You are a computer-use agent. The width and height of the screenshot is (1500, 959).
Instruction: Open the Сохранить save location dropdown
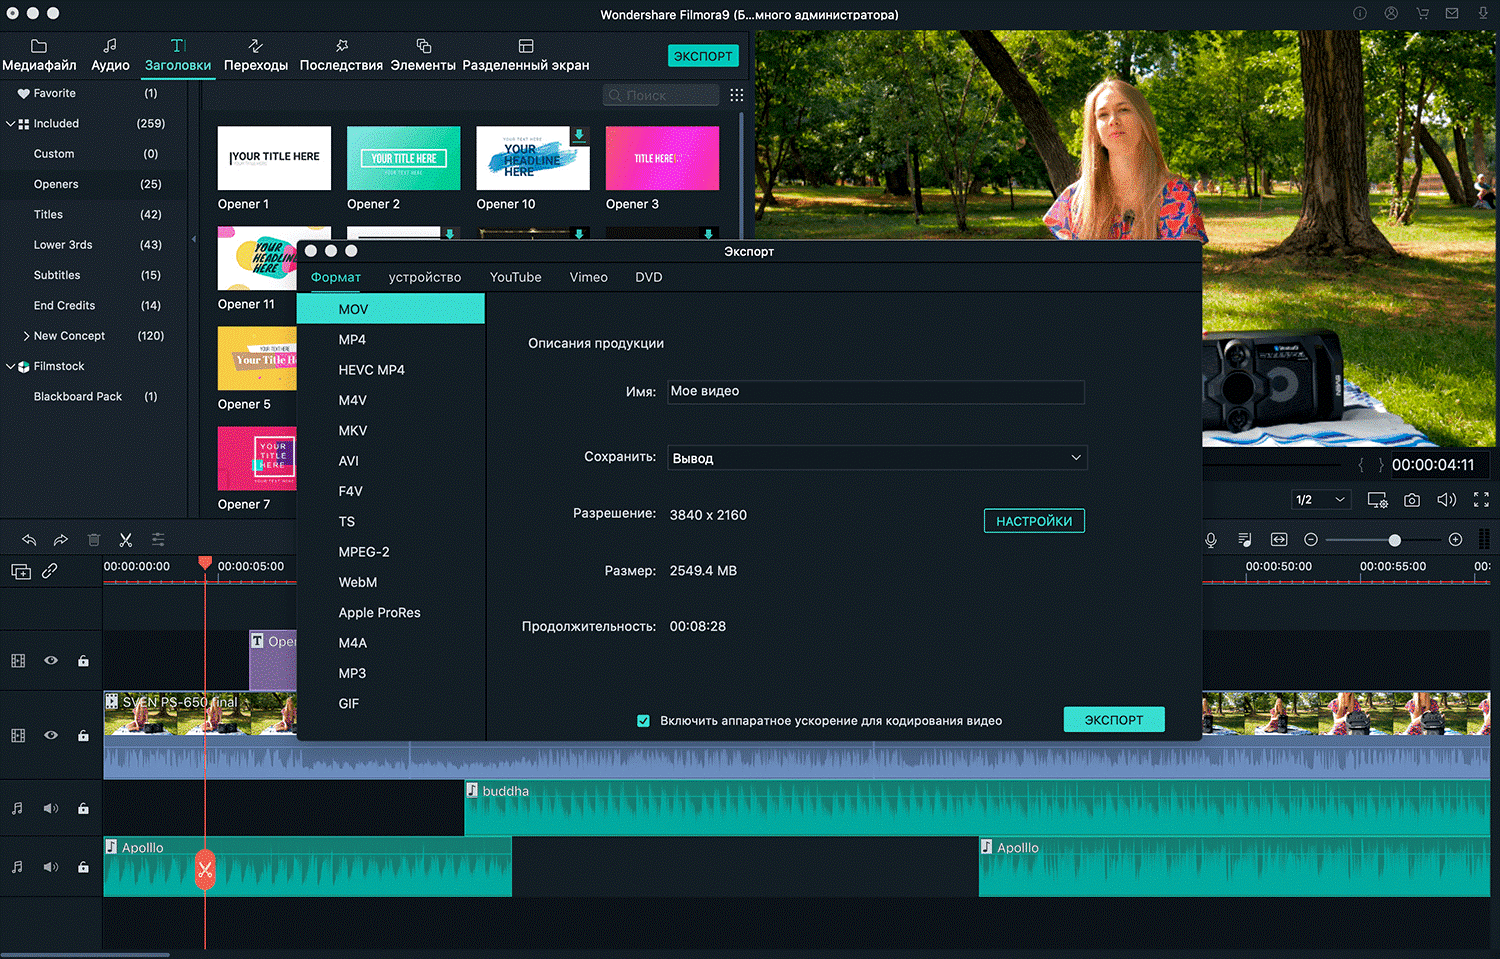[x=878, y=458]
